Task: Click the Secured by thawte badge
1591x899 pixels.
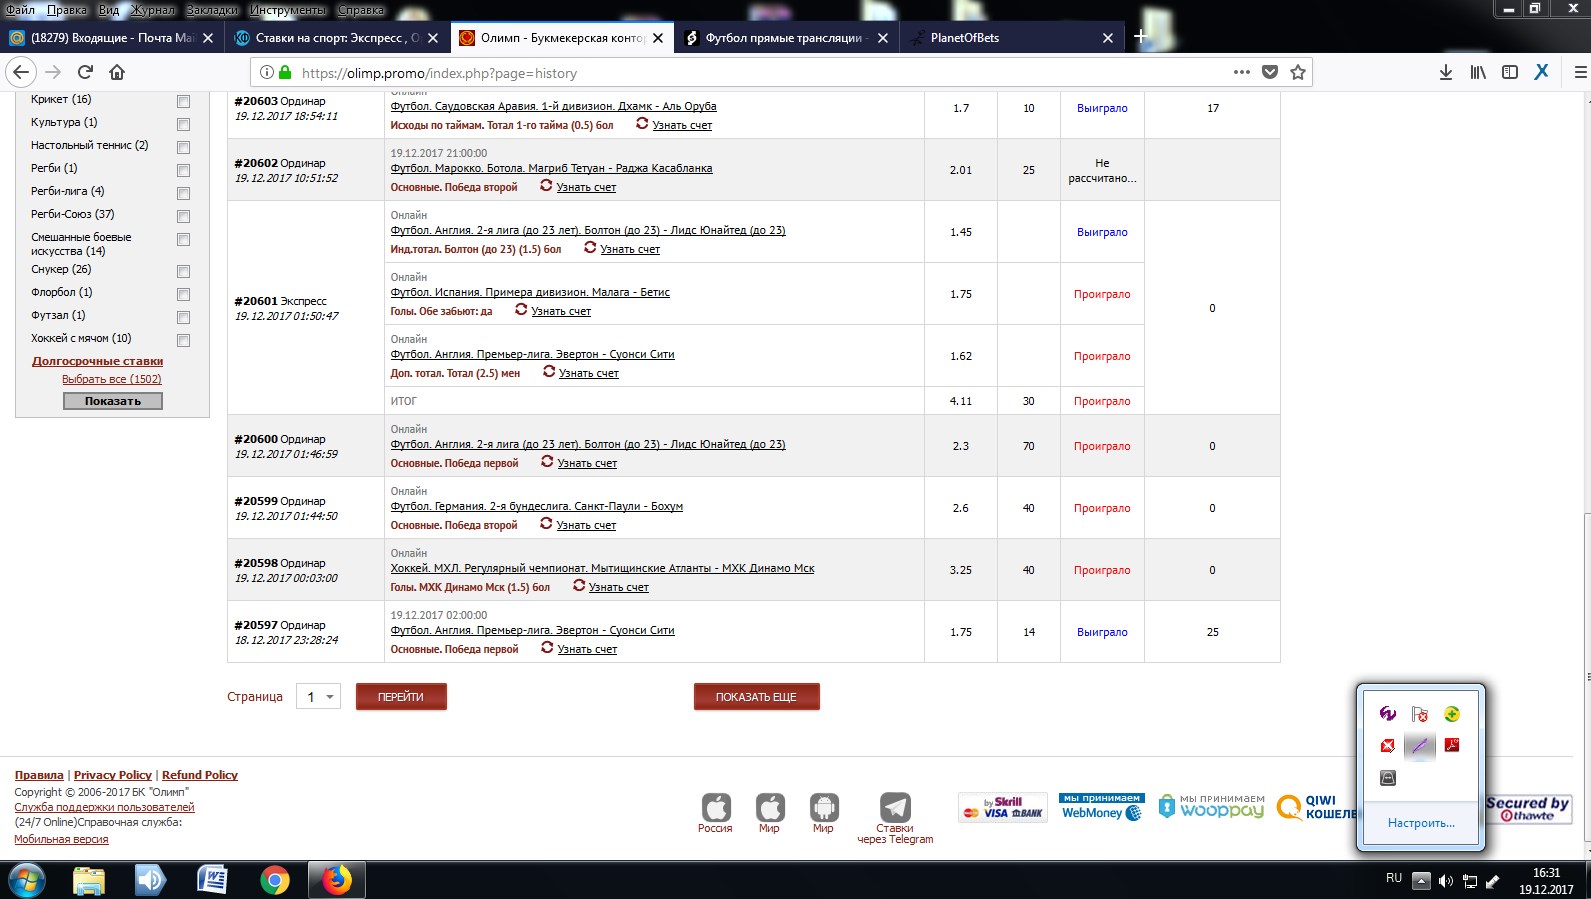Action: point(1528,808)
